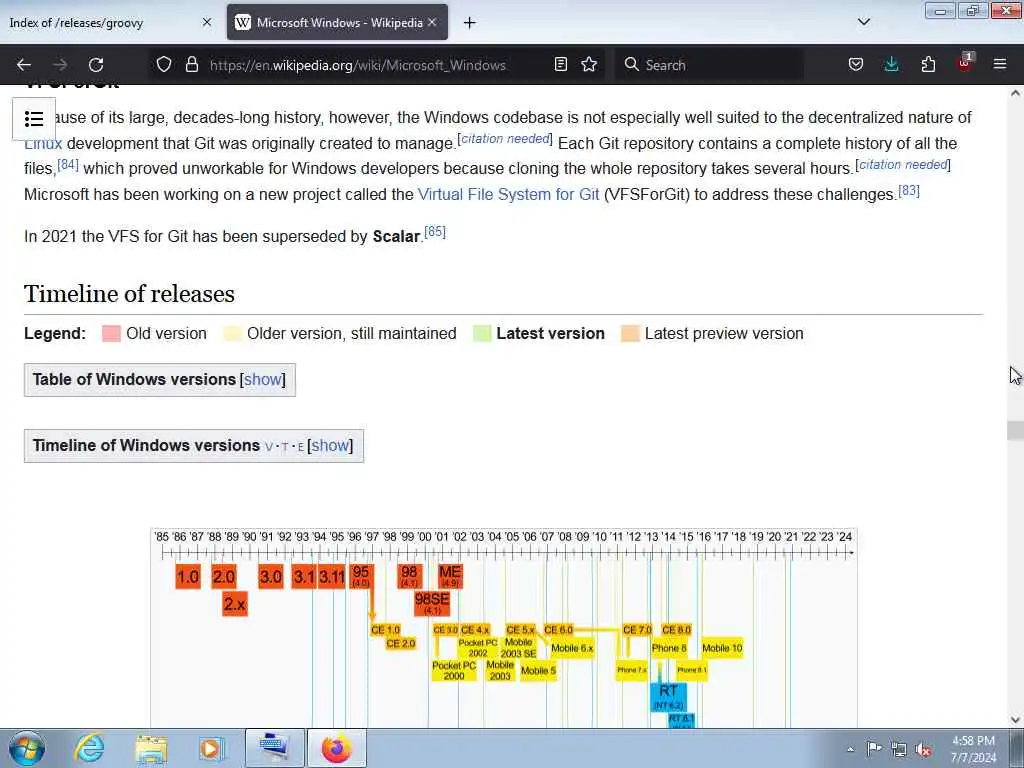
Task: Expand the list all tabs dropdown
Action: 864,22
